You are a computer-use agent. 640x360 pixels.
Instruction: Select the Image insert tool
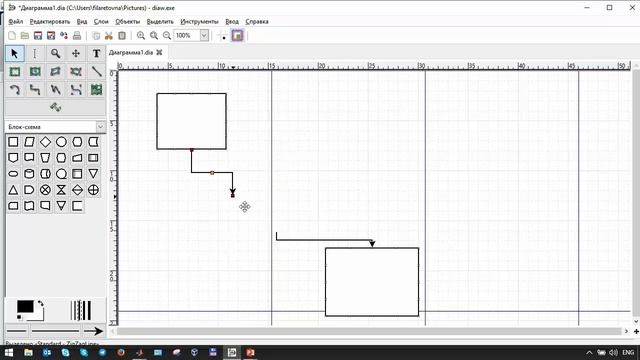point(96,90)
